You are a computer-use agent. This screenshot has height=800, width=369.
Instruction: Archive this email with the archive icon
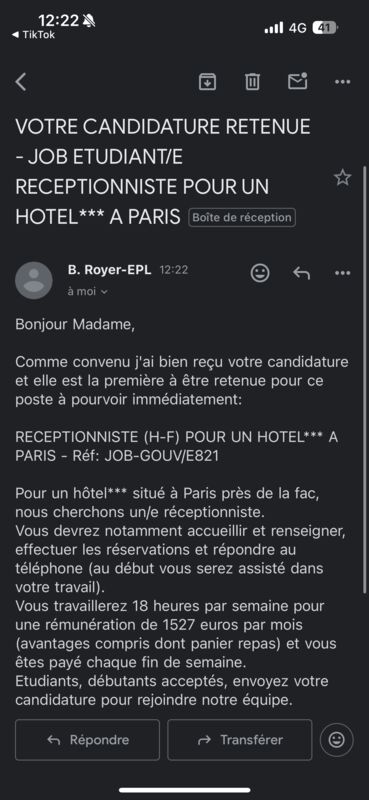click(x=207, y=82)
